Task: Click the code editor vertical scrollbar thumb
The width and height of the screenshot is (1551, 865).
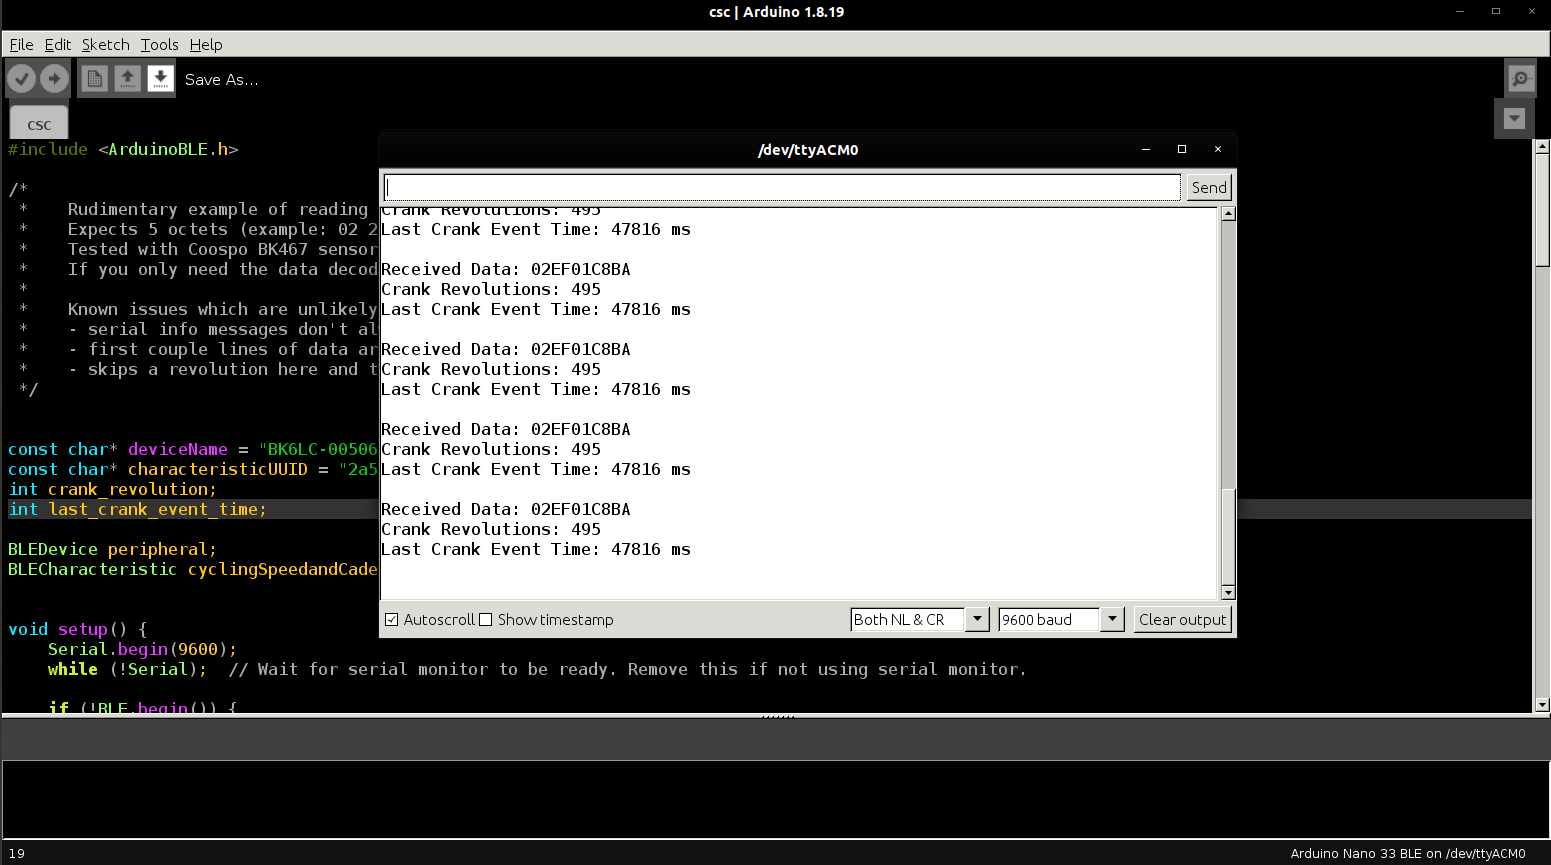Action: tap(1542, 210)
